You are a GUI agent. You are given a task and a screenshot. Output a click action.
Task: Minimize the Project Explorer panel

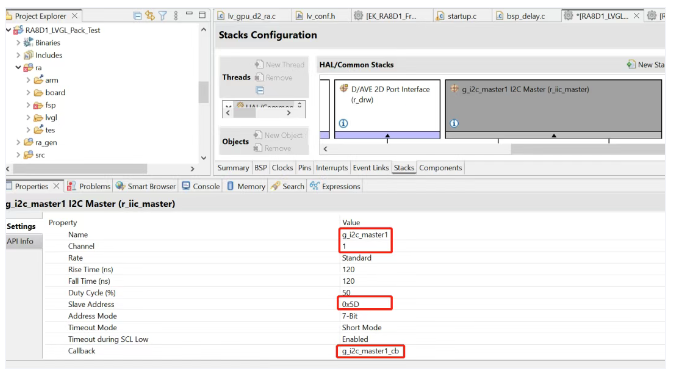point(189,14)
